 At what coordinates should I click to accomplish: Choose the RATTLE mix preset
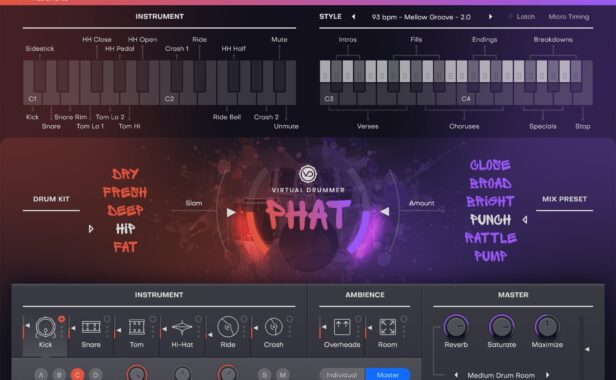490,238
